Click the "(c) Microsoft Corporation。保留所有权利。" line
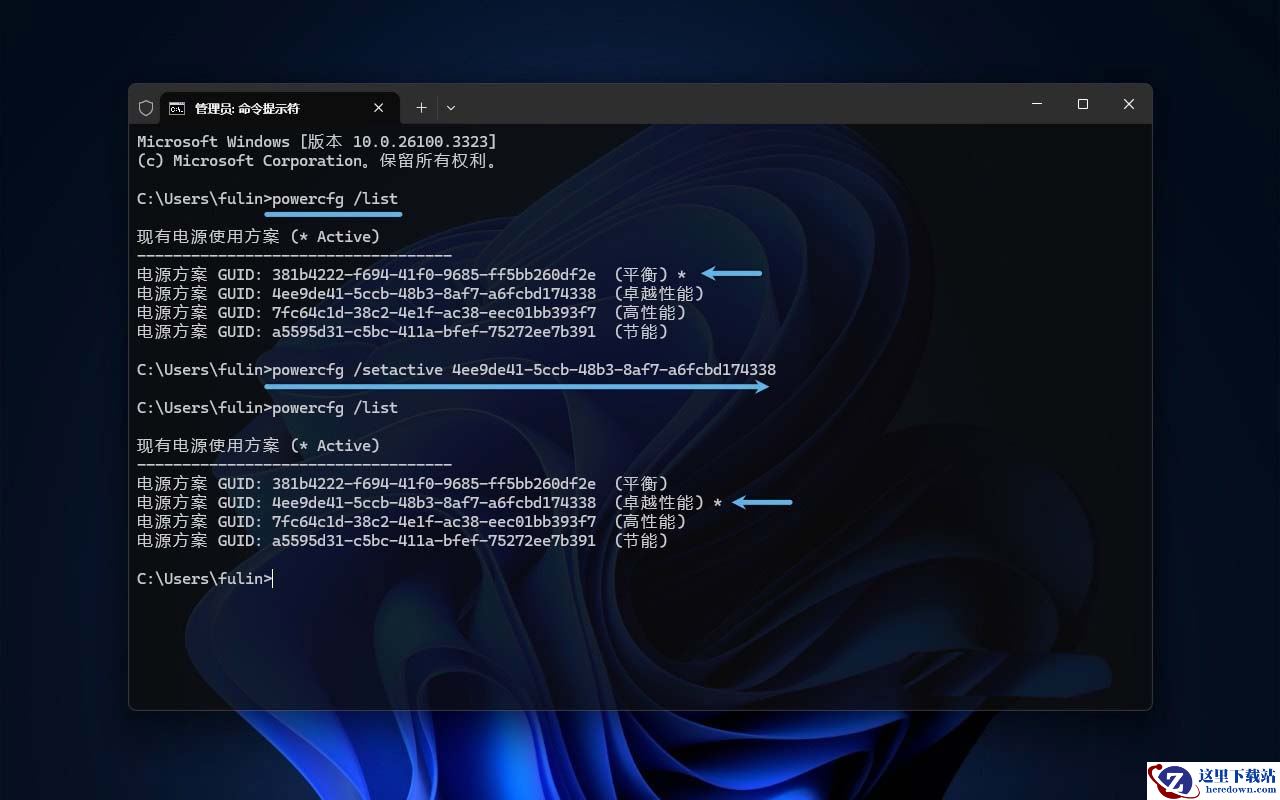 click(x=317, y=161)
